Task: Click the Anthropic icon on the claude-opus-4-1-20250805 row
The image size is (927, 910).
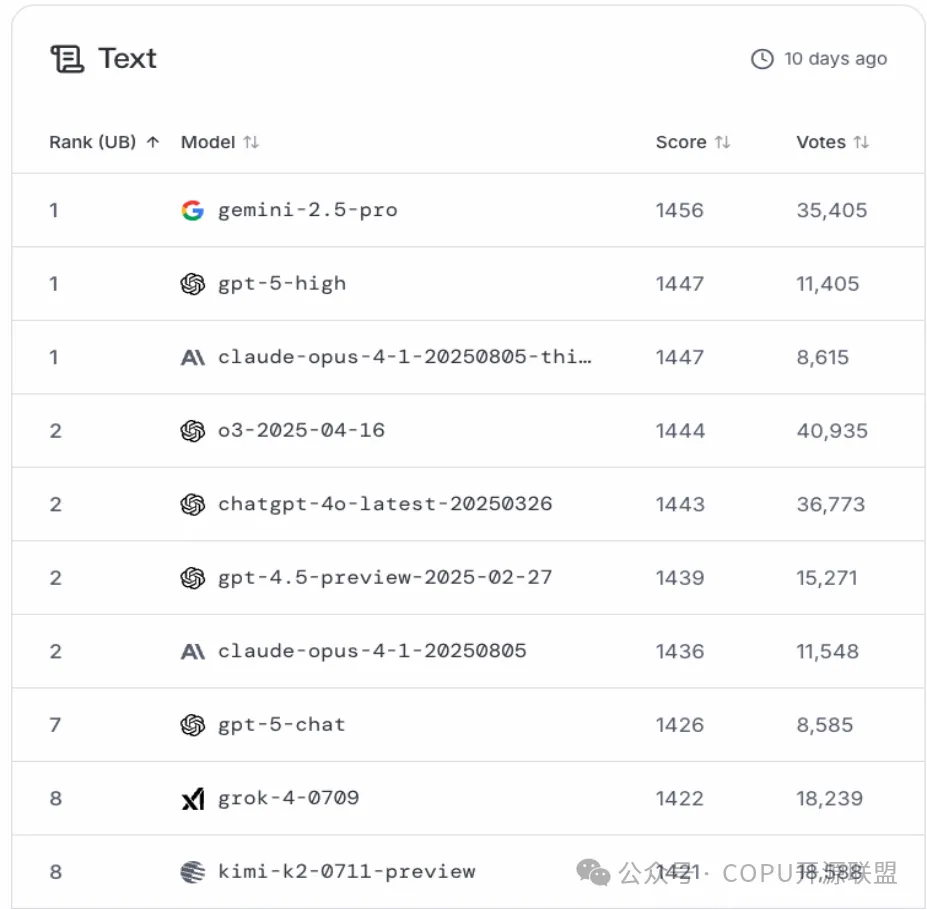Action: pos(192,651)
